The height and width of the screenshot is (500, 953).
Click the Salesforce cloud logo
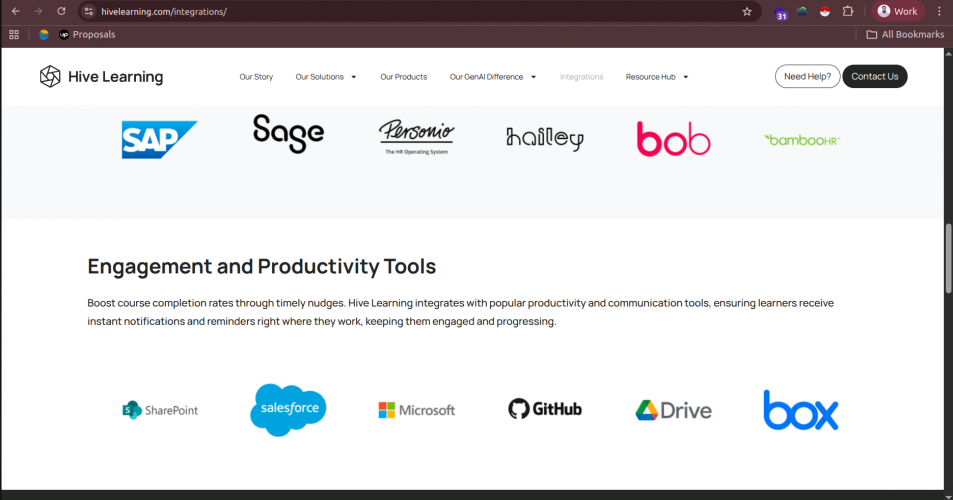pos(288,410)
